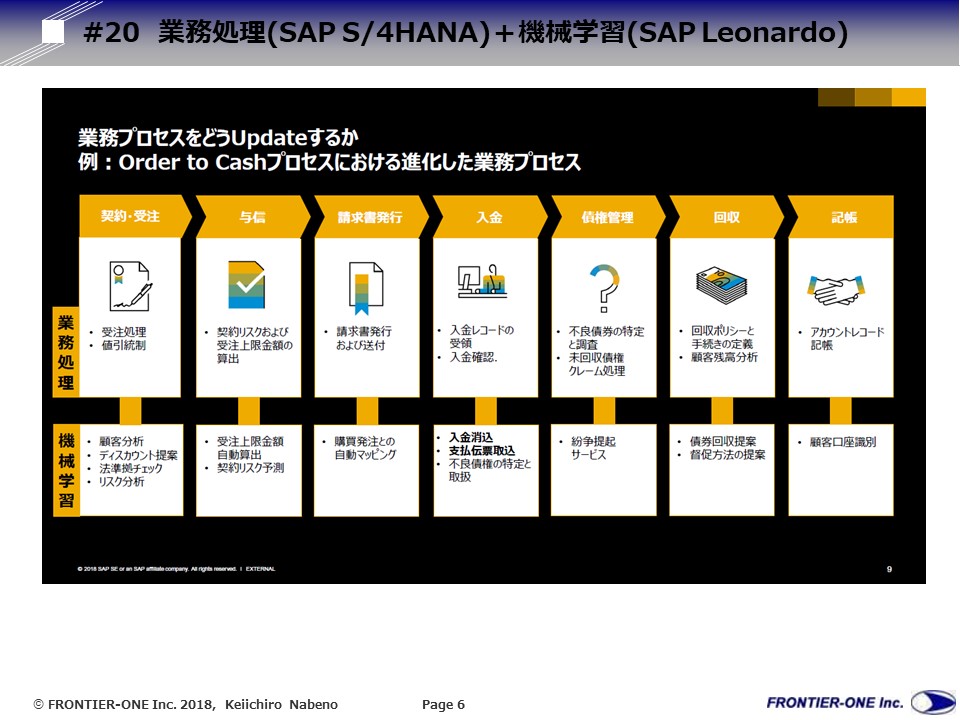Click the 顧客分析 machine learning item
Screen dimensions: 960x720
[x=121, y=441]
